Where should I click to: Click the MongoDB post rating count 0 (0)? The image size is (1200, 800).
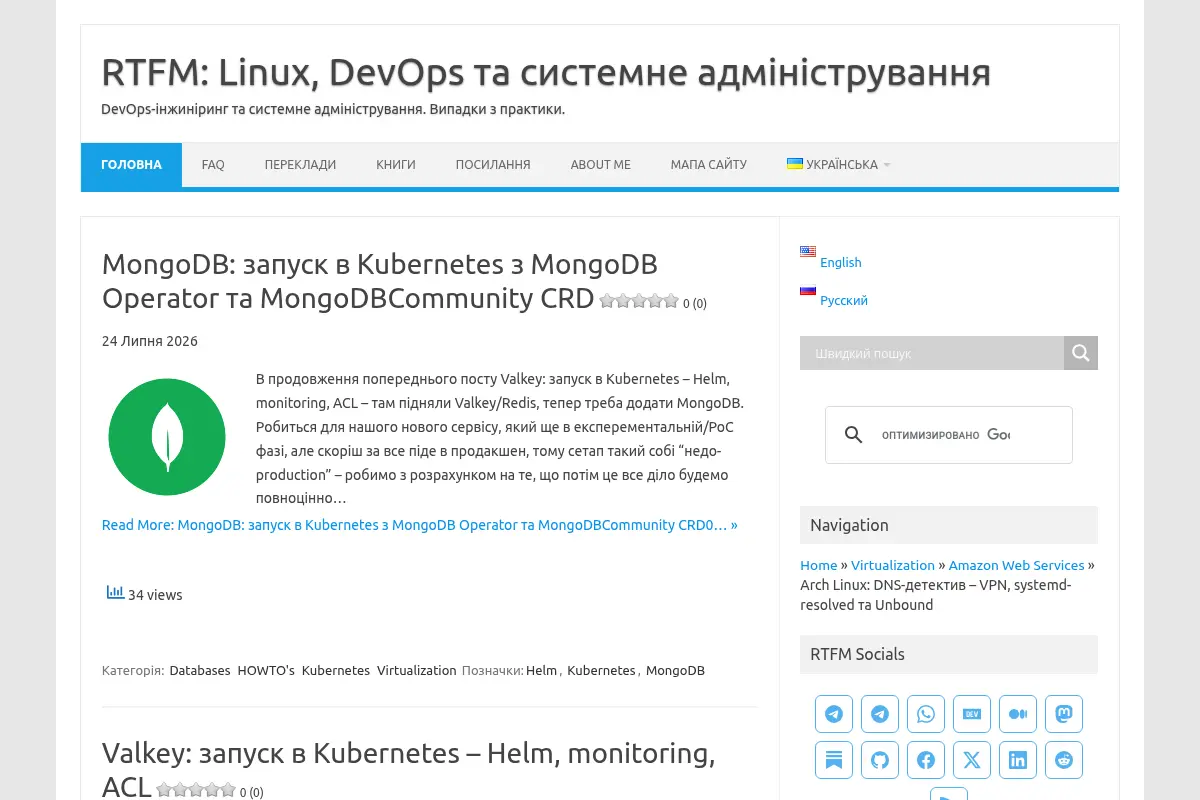coord(695,303)
